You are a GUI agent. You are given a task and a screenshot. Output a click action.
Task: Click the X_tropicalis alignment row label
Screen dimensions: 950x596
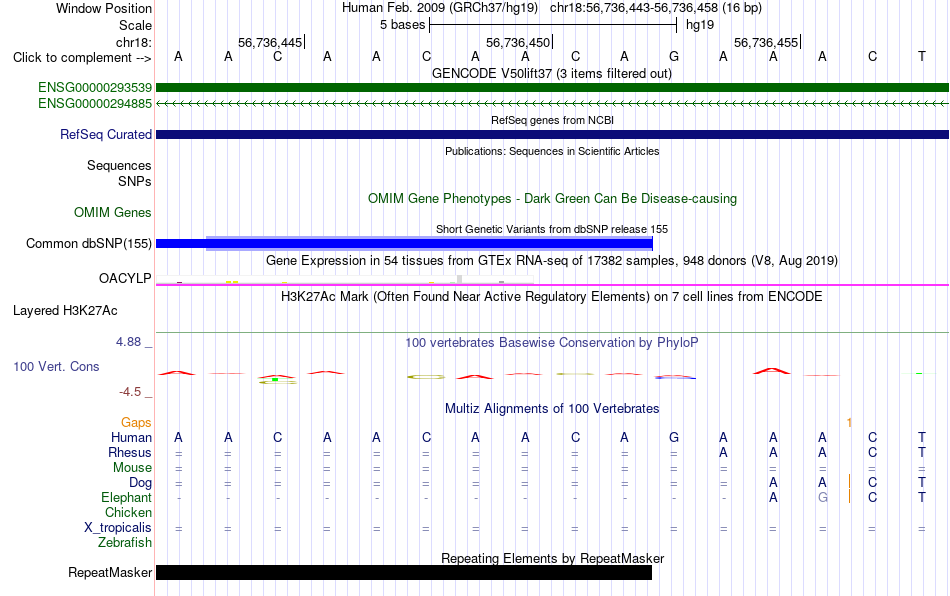pyautogui.click(x=118, y=528)
